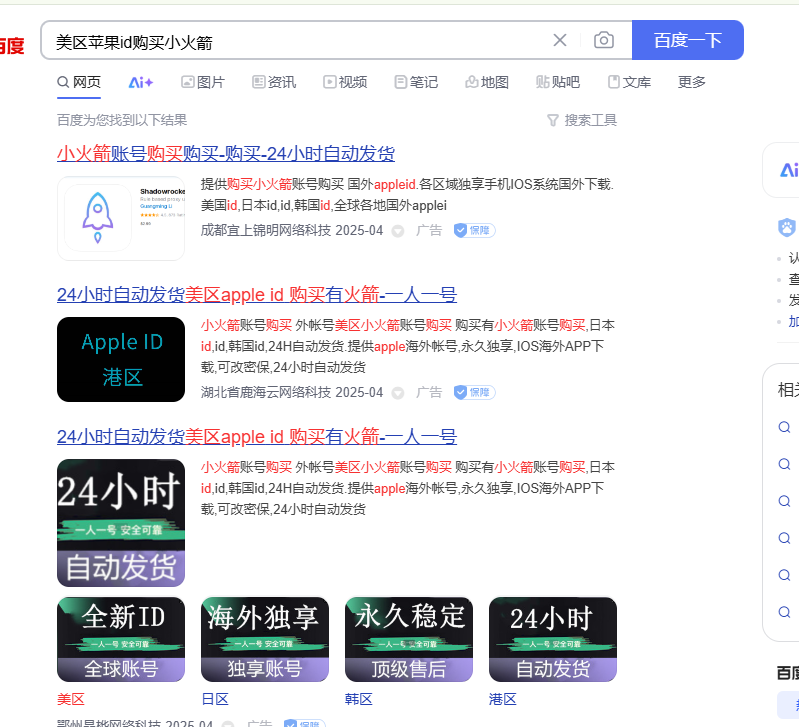
Task: Expand dropdown arrow next to 湖北省鹿海云网络科技 2025-04
Action: tap(398, 393)
